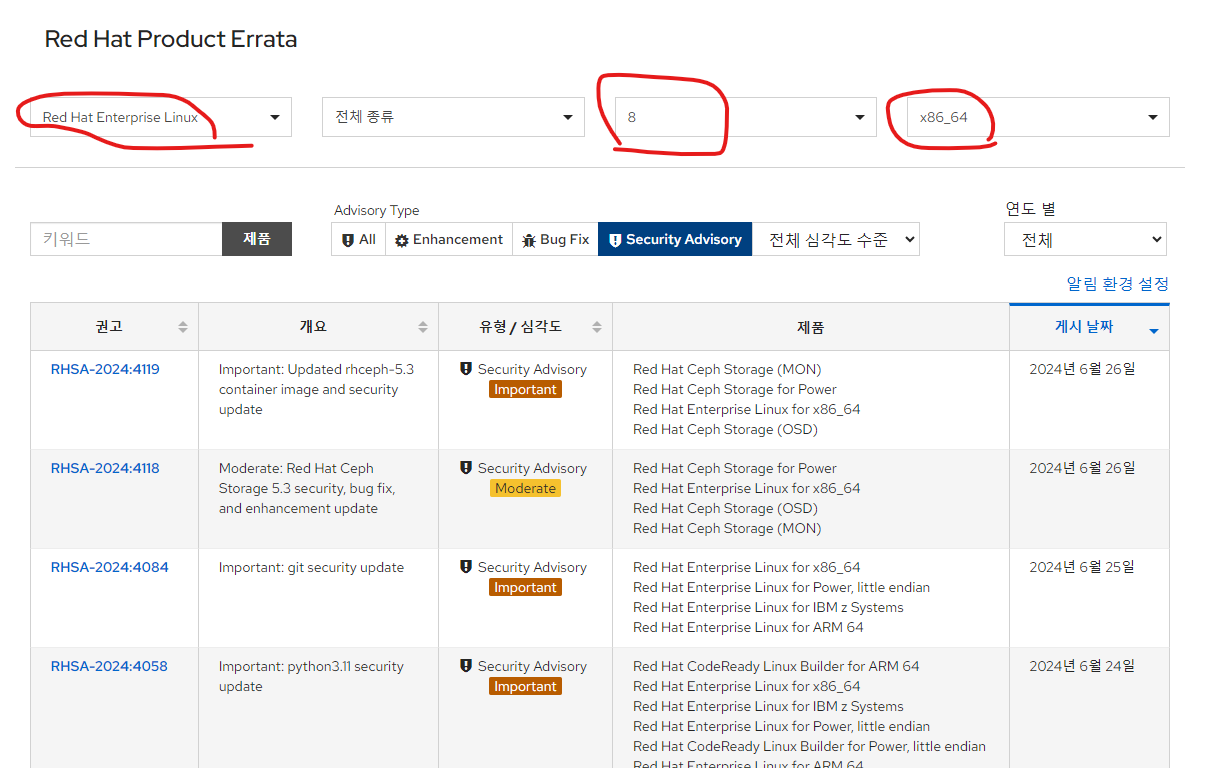This screenshot has height=768, width=1222.
Task: Click 'Important: git security update' summary
Action: pyautogui.click(x=311, y=567)
